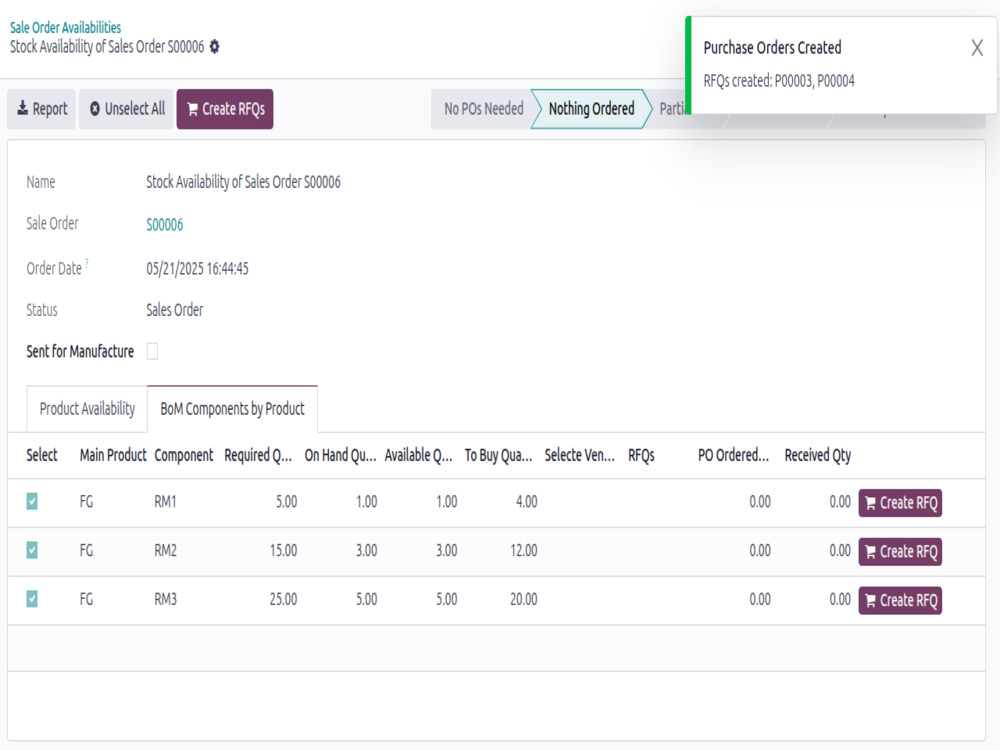Click RFQs created P00003, P00004 message
This screenshot has width=1000, height=750.
pyautogui.click(x=779, y=81)
